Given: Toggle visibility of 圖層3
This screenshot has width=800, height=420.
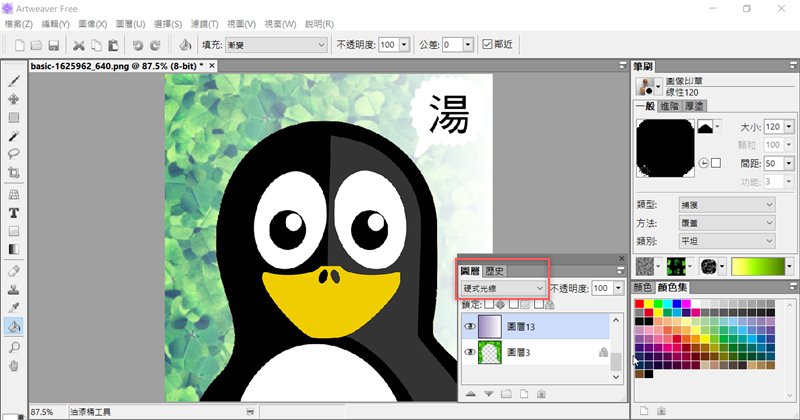Looking at the screenshot, I should (x=469, y=353).
